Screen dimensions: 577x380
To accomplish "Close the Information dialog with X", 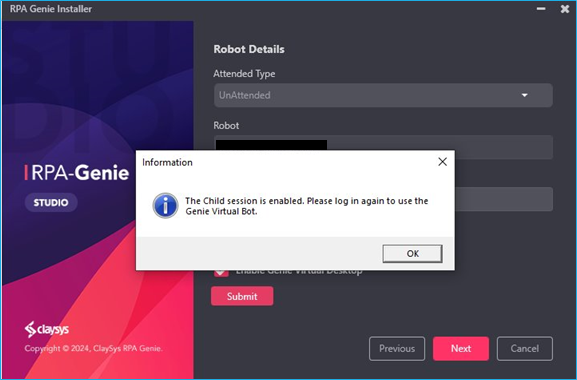I will pyautogui.click(x=442, y=162).
